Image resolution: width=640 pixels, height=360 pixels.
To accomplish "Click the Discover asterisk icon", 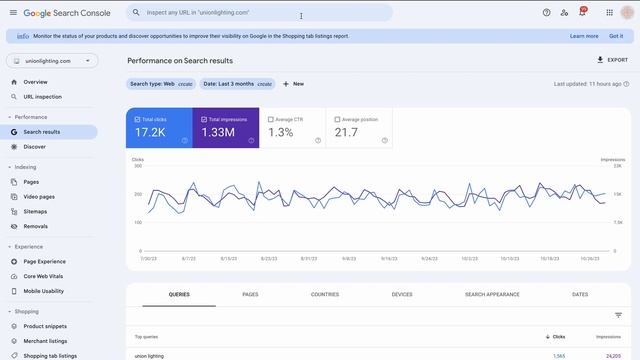I will [x=14, y=147].
